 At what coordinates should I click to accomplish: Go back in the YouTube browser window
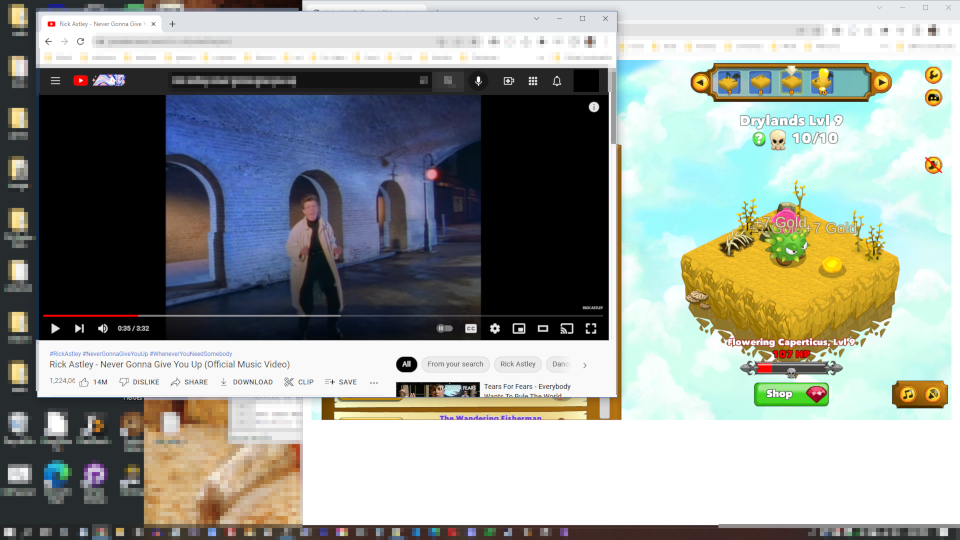(x=48, y=42)
